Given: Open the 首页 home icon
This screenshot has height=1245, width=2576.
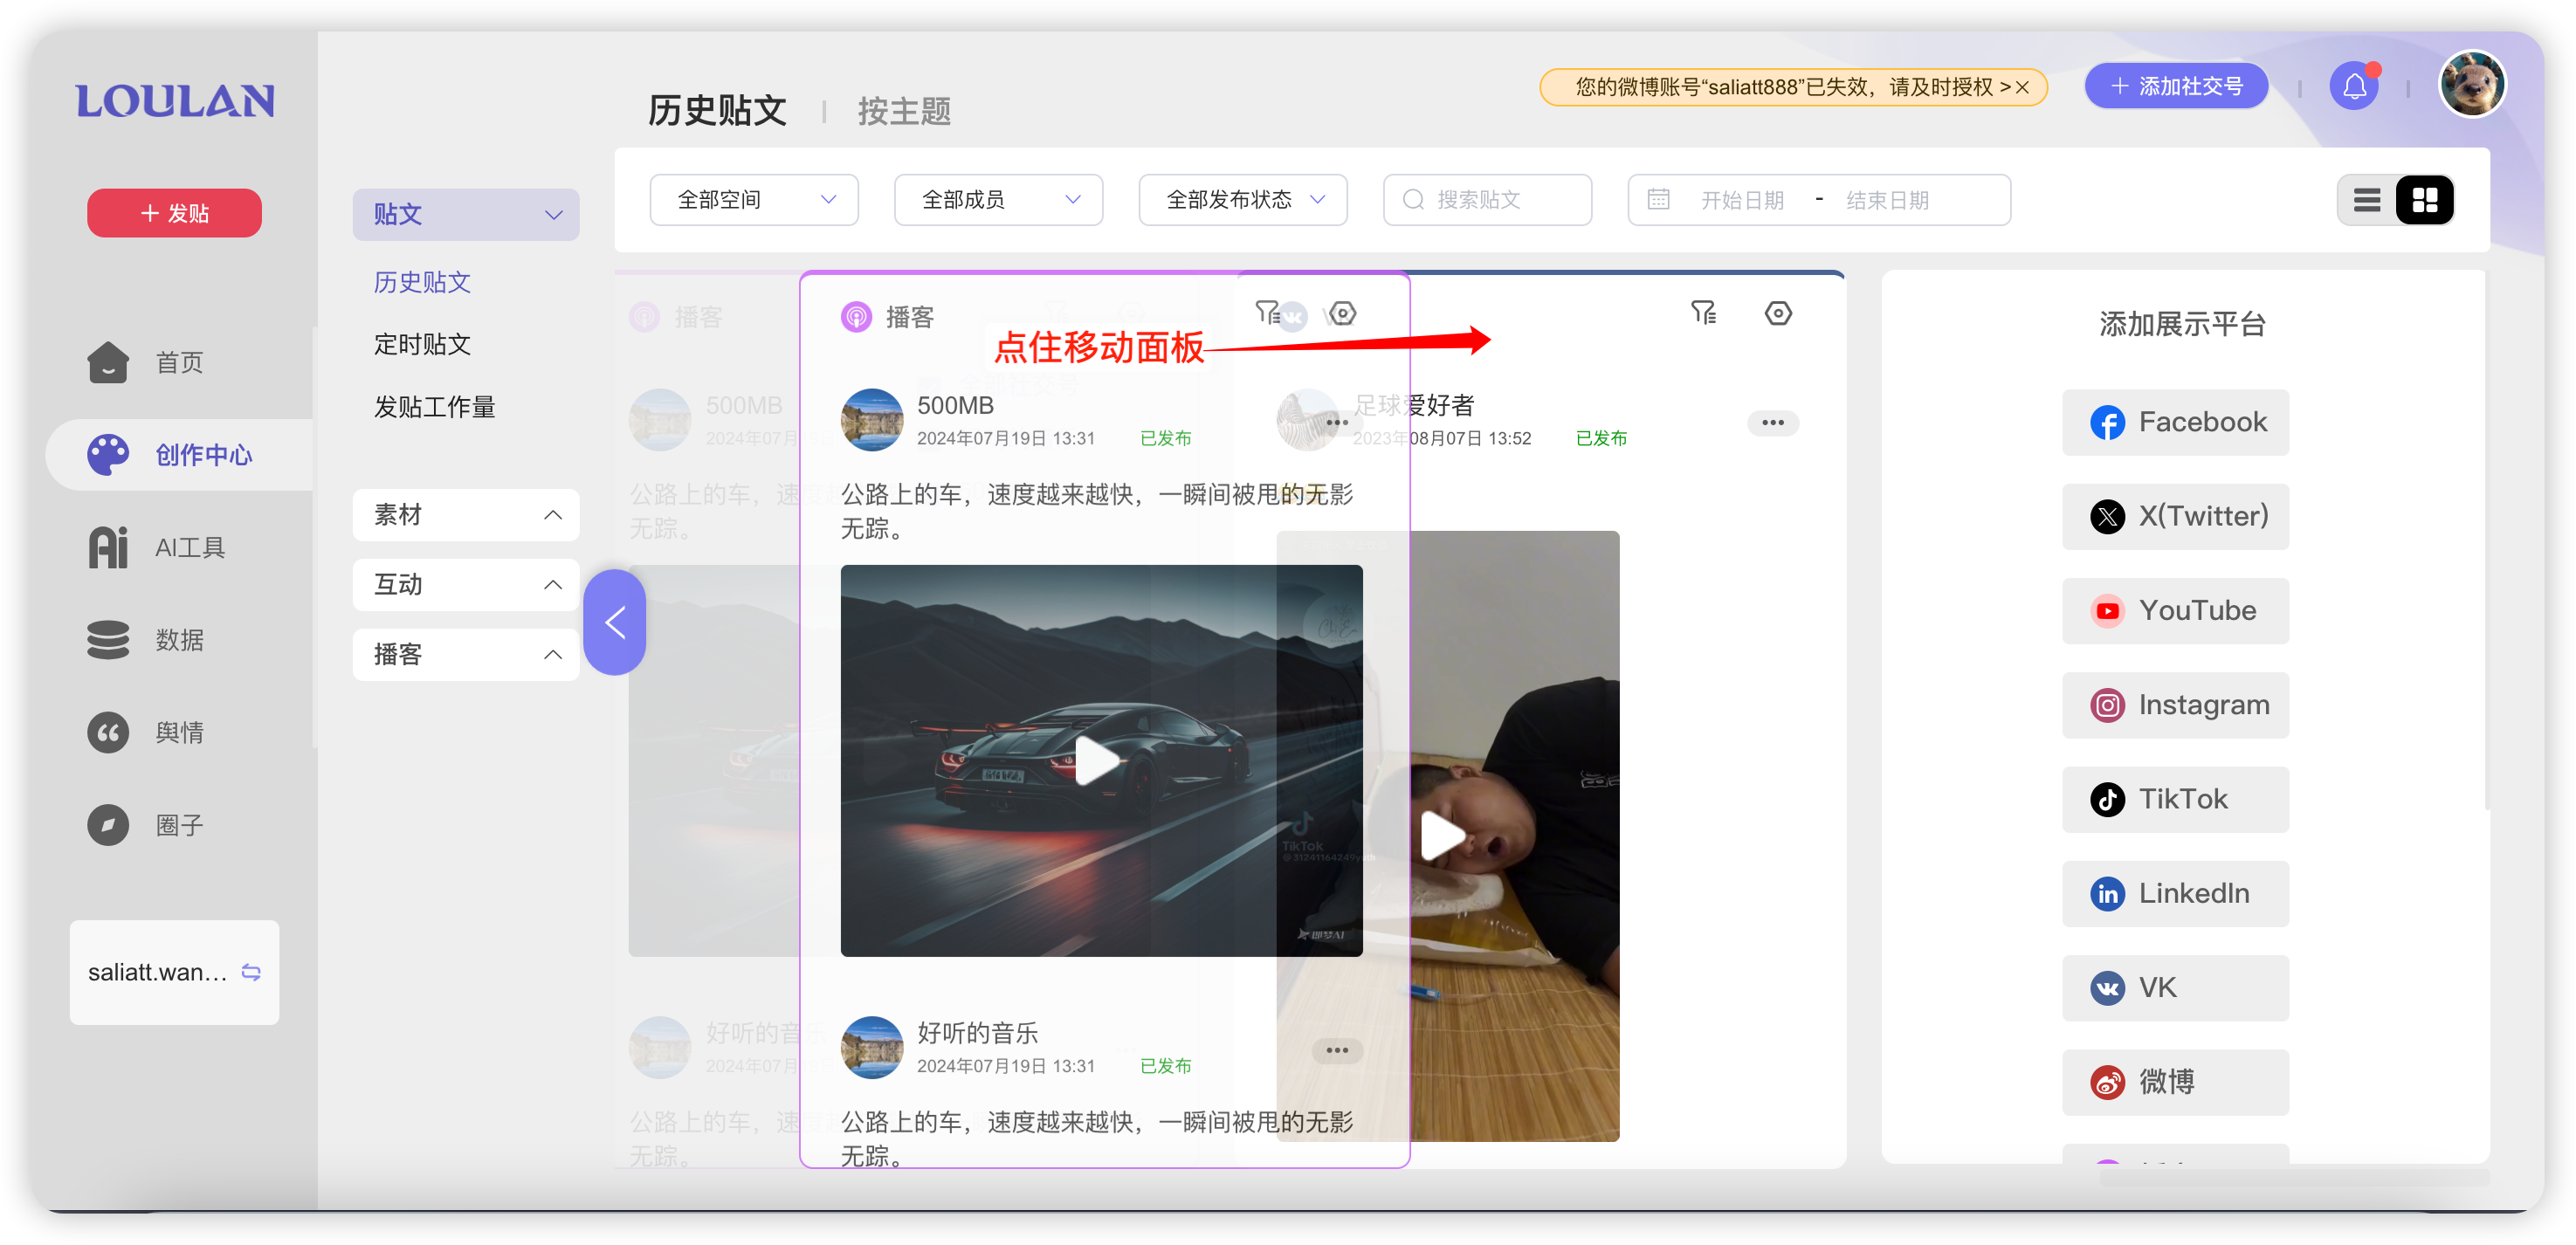Looking at the screenshot, I should 108,362.
